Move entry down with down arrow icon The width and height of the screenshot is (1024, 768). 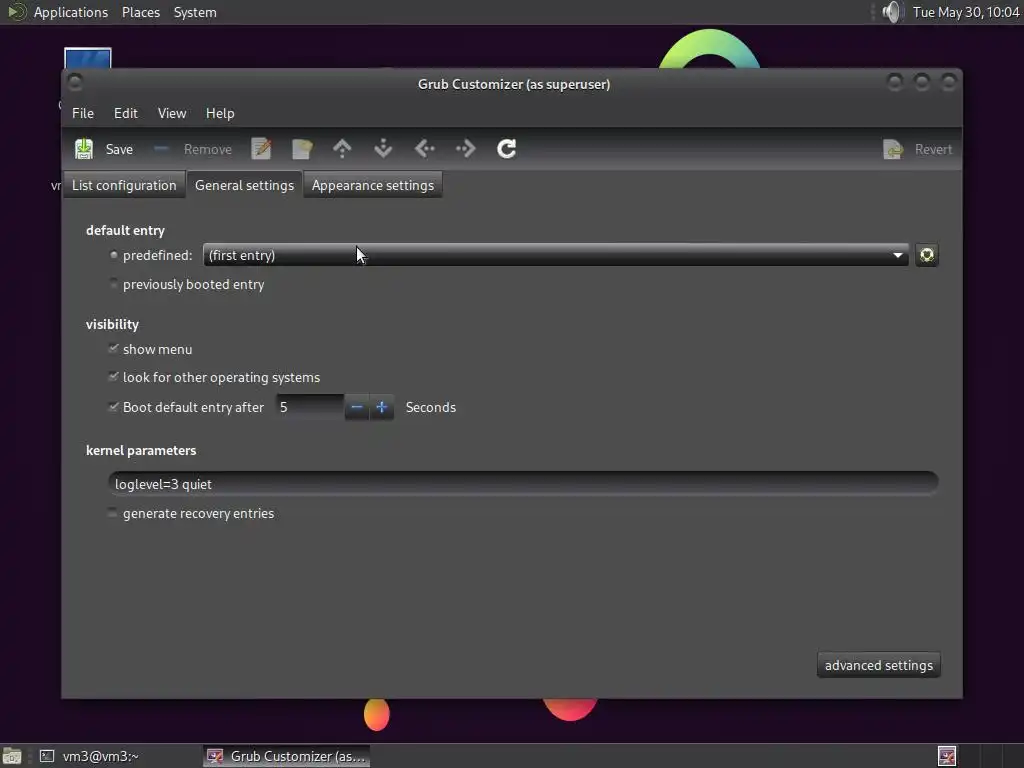383,149
